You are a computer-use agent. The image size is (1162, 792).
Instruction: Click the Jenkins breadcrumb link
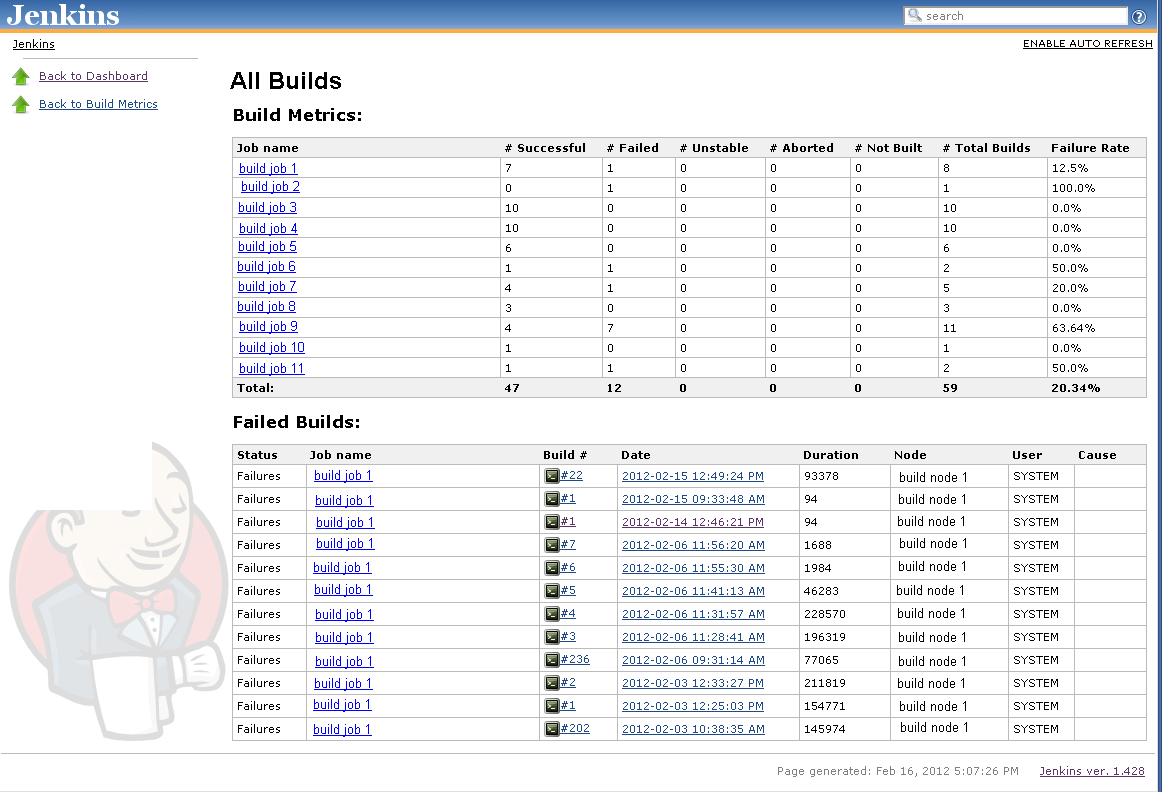pos(33,44)
